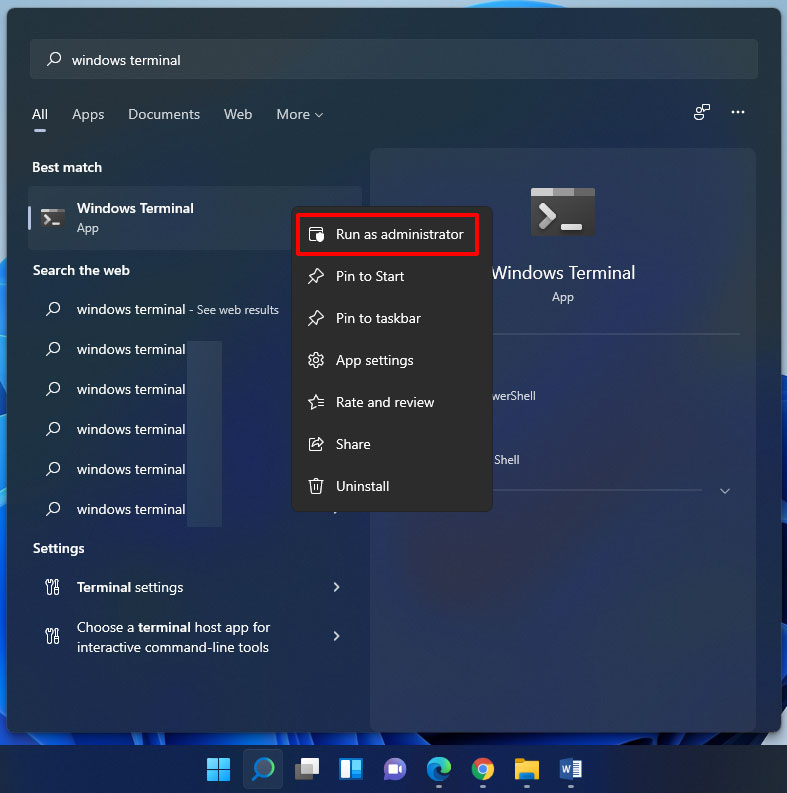Screen dimensions: 787x793
Task: Click the Windows Terminal best match icon
Action: [53, 218]
